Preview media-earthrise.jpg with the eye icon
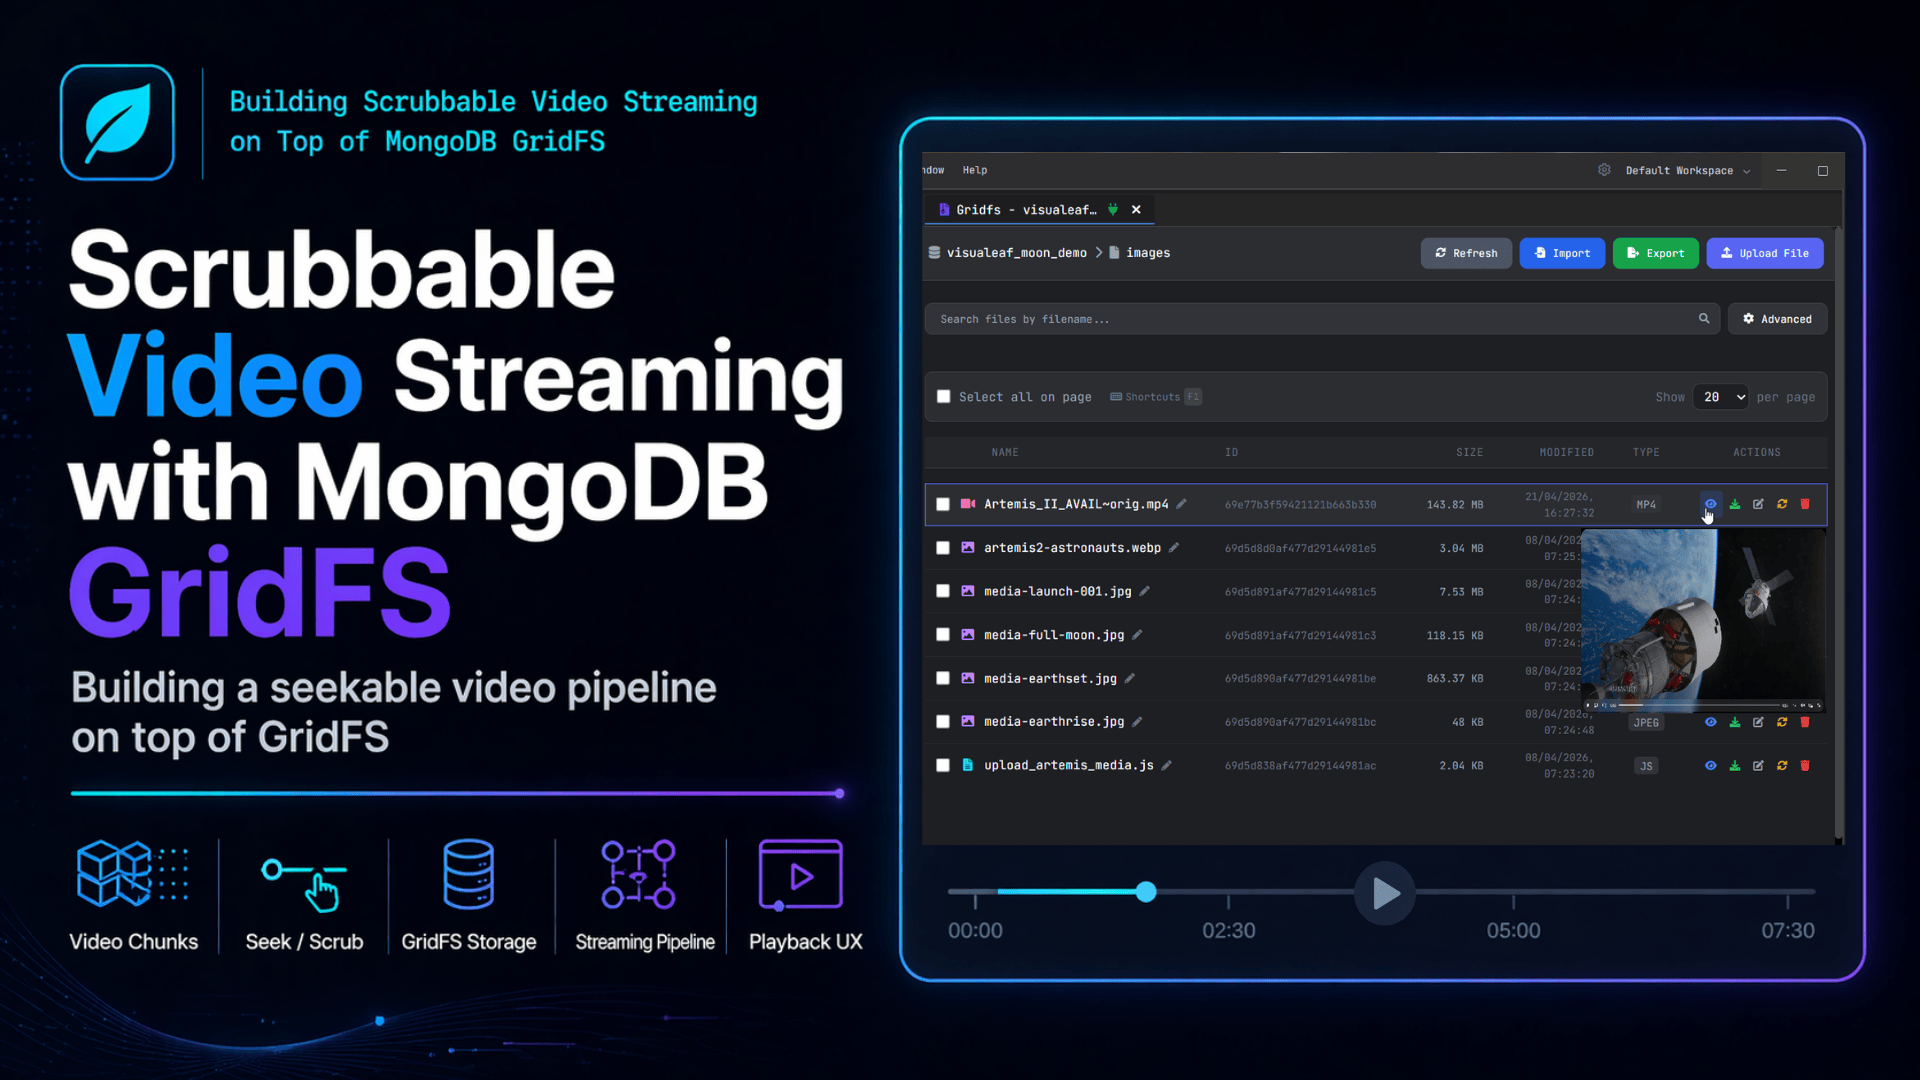1920x1080 pixels. (1710, 722)
